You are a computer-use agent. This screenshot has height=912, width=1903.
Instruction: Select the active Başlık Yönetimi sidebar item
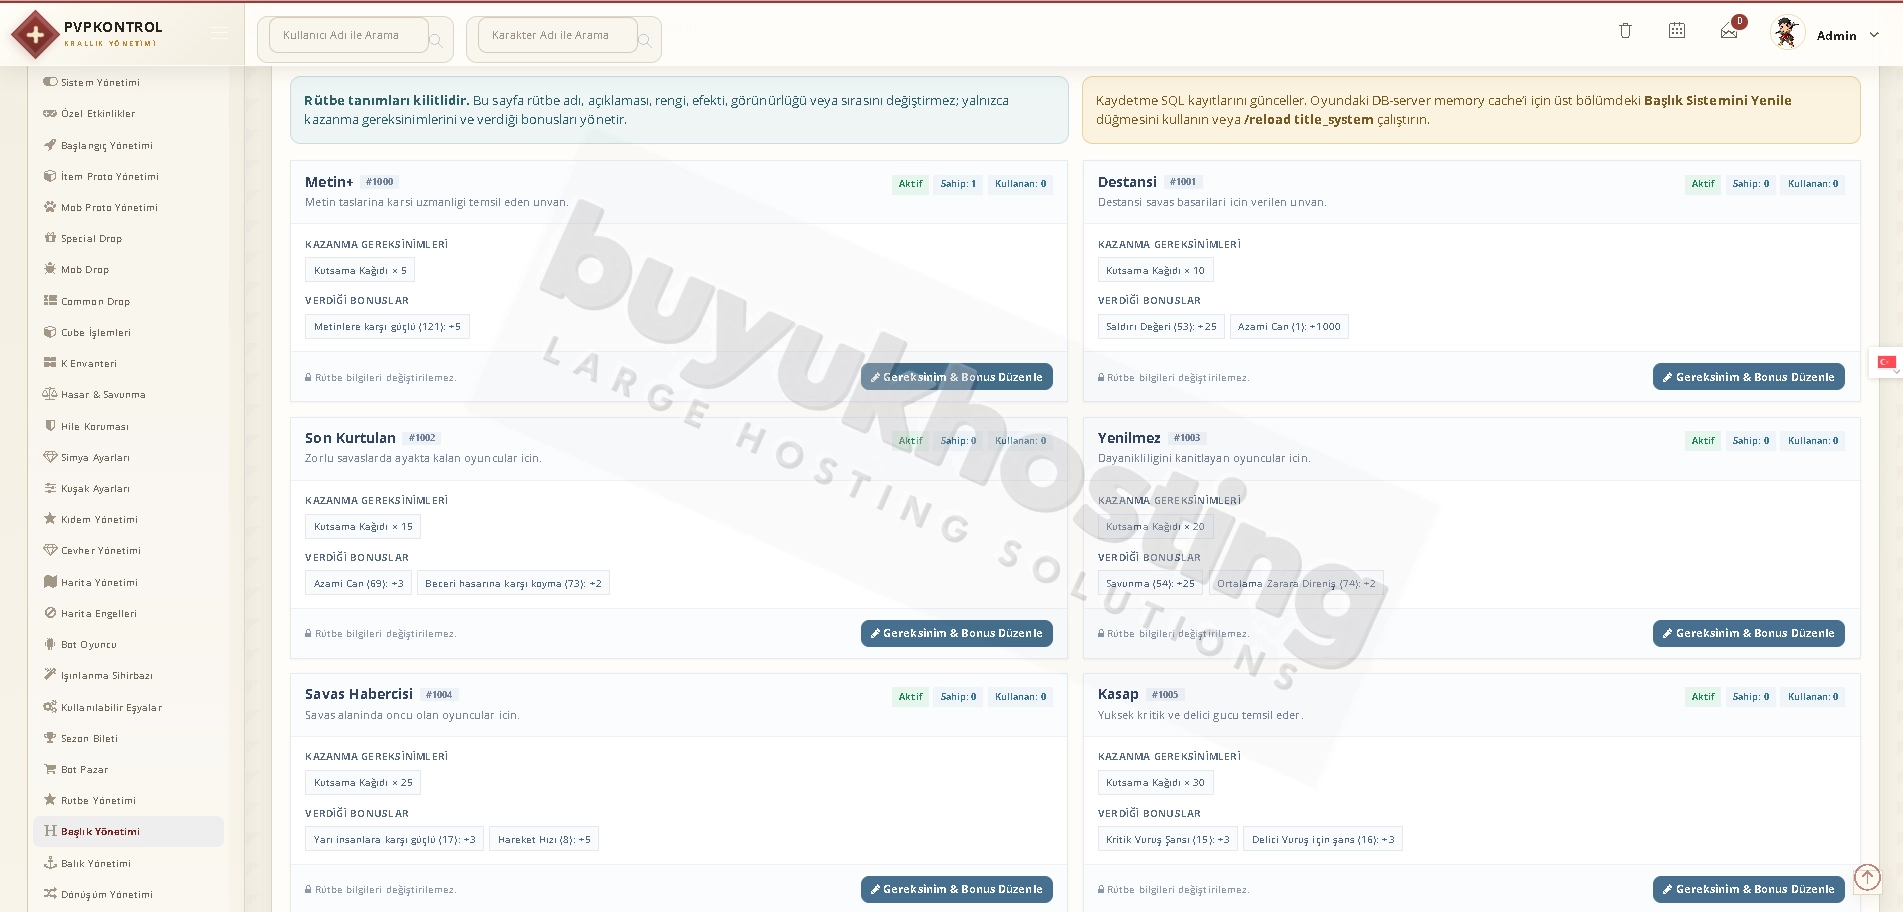tap(128, 831)
